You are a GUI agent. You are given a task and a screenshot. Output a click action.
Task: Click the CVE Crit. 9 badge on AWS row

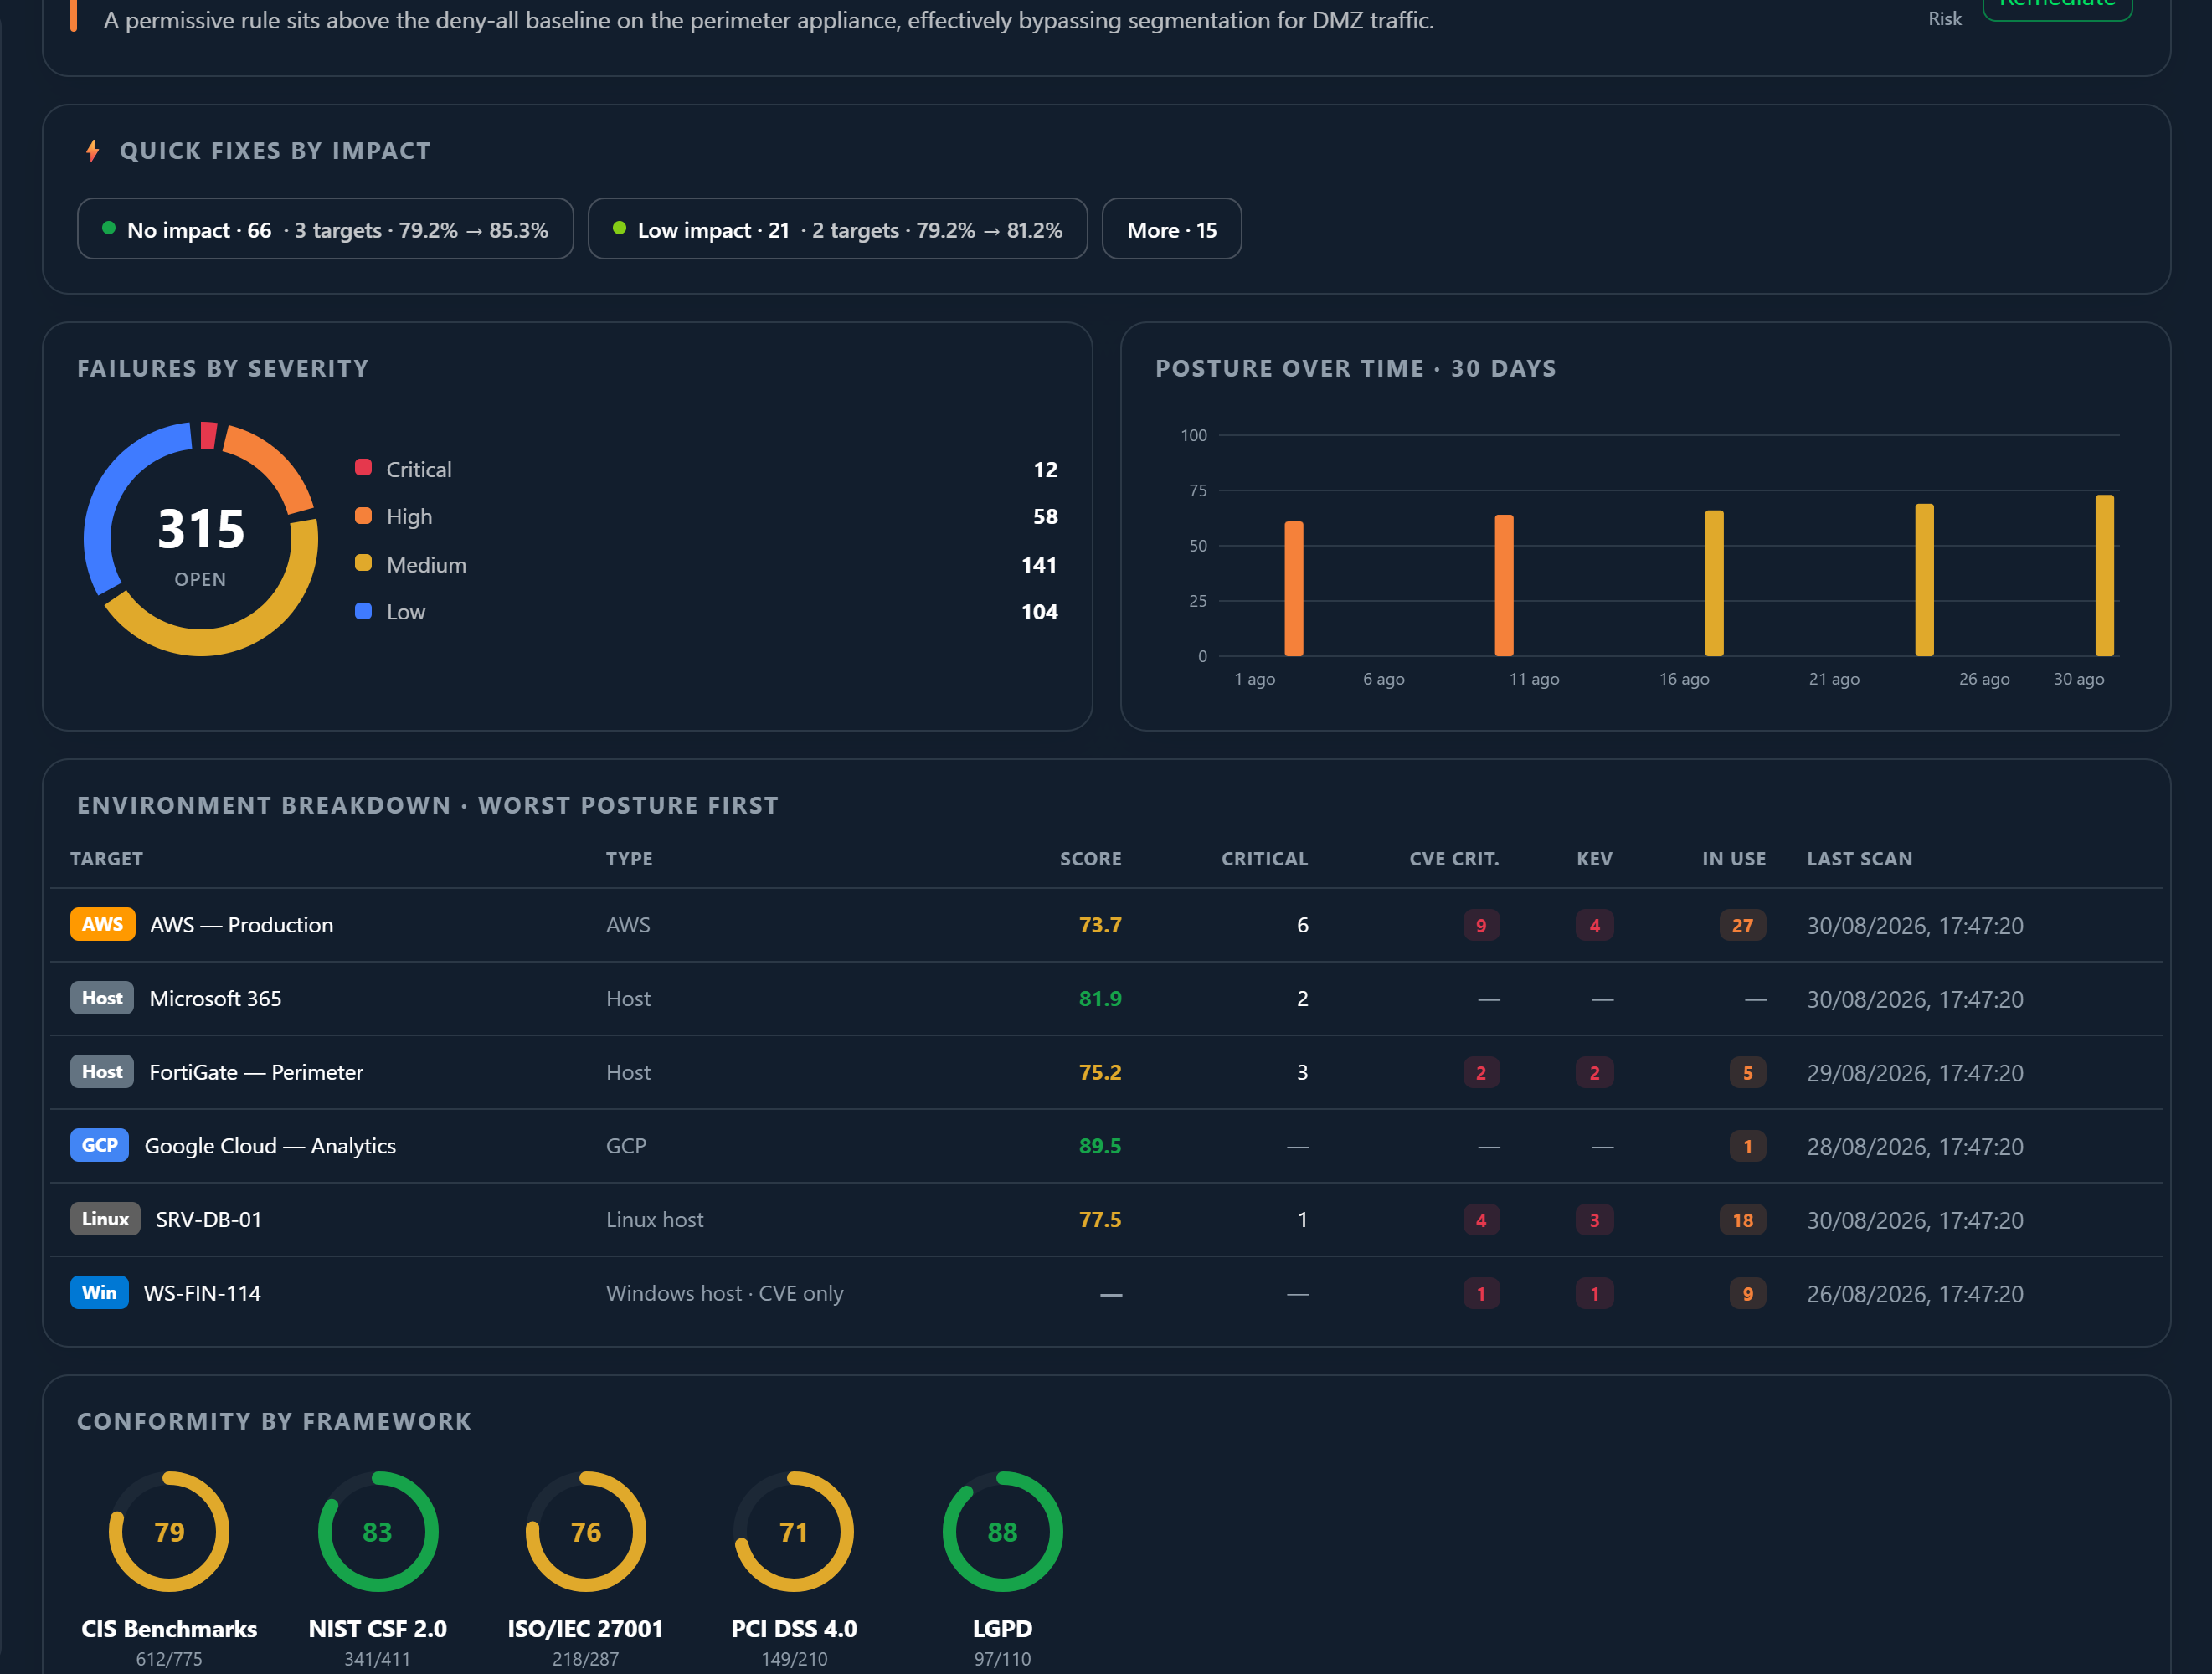pos(1481,925)
